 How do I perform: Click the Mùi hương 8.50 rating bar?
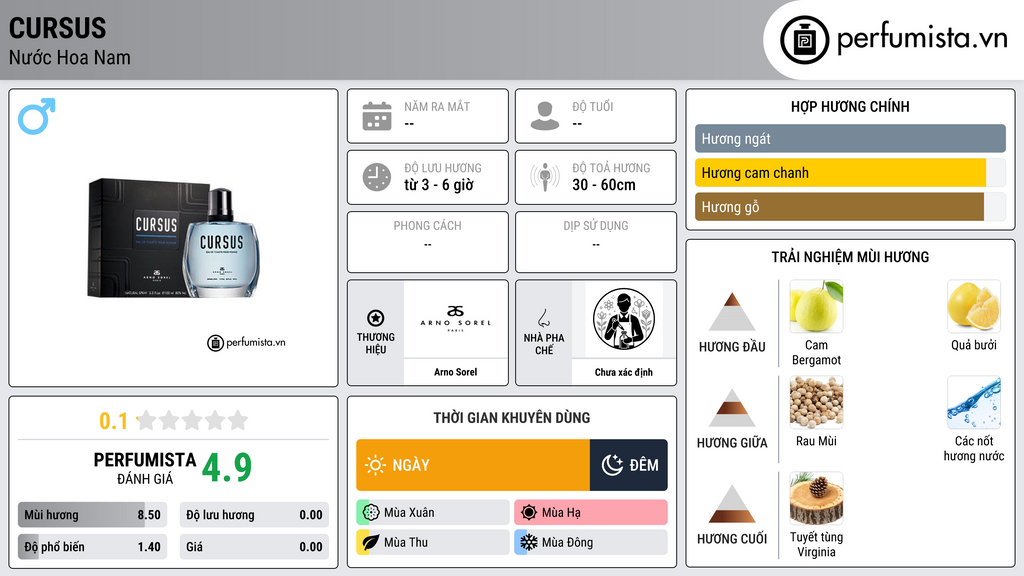pos(93,515)
